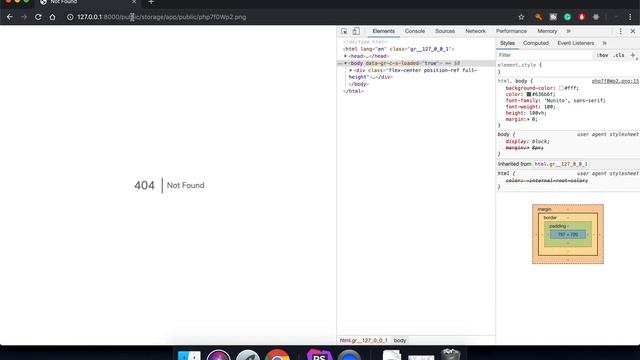The width and height of the screenshot is (640, 360).
Task: Select the Event Listeners sub-tab
Action: click(x=576, y=43)
